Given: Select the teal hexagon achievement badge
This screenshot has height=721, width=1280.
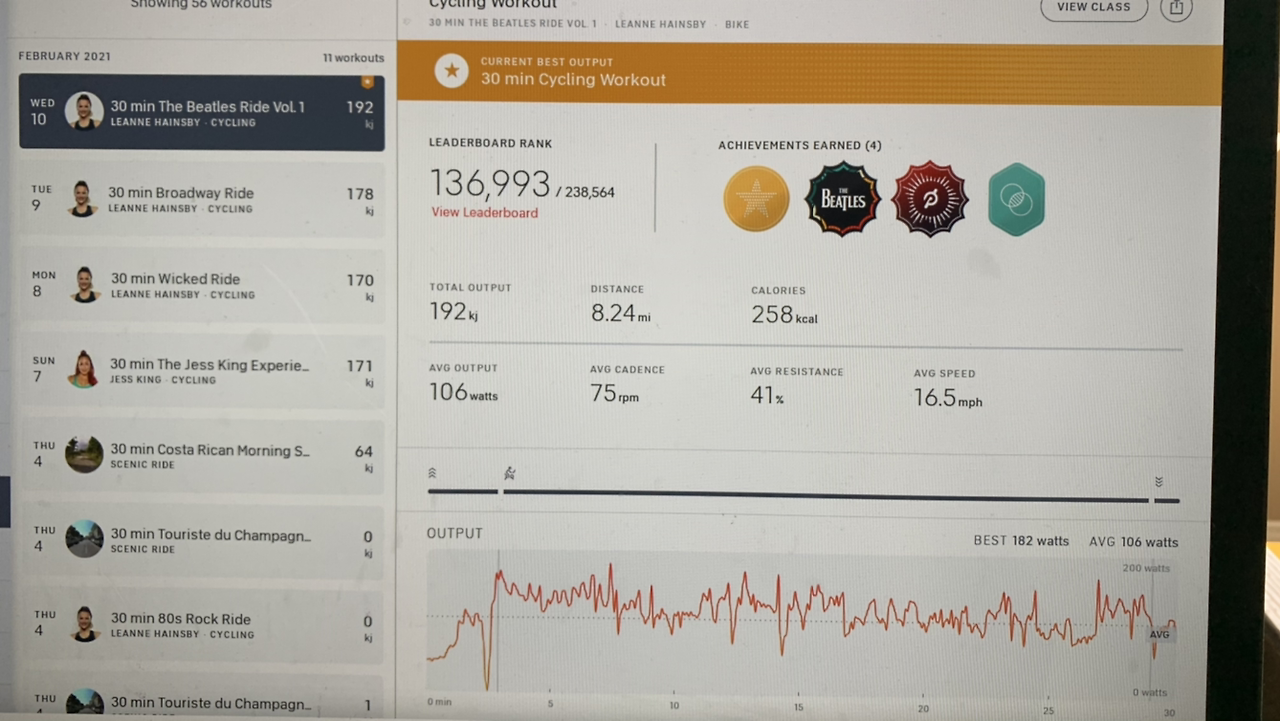Looking at the screenshot, I should point(1017,199).
